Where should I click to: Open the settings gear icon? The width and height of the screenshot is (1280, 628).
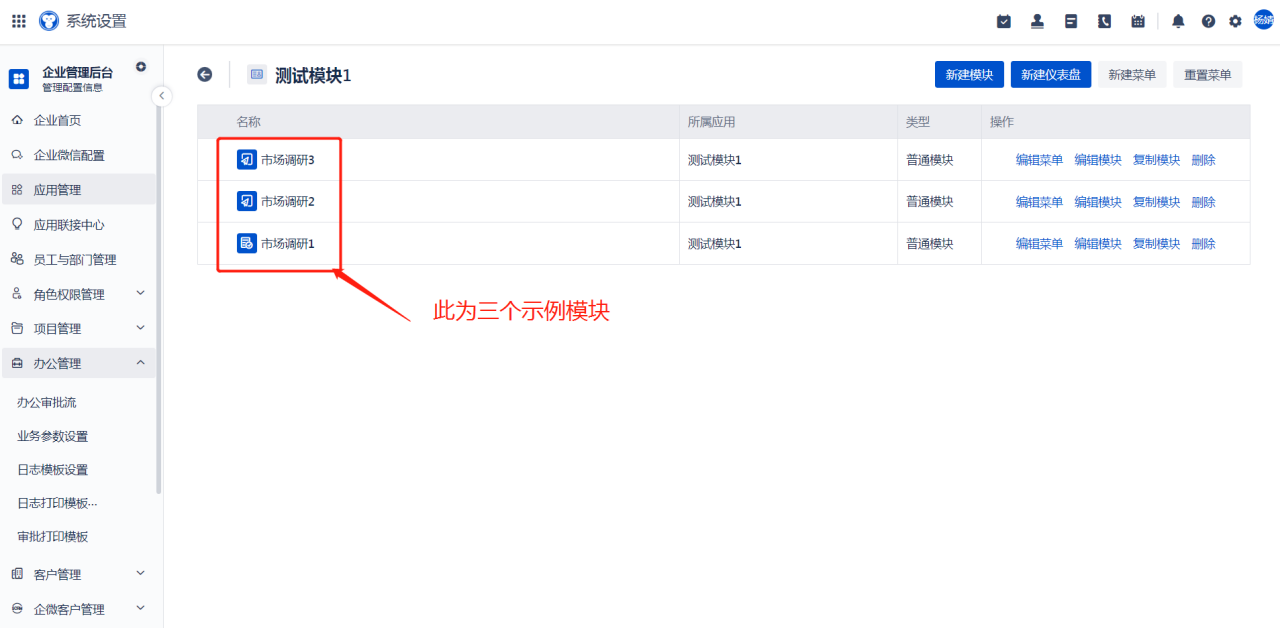point(1235,21)
